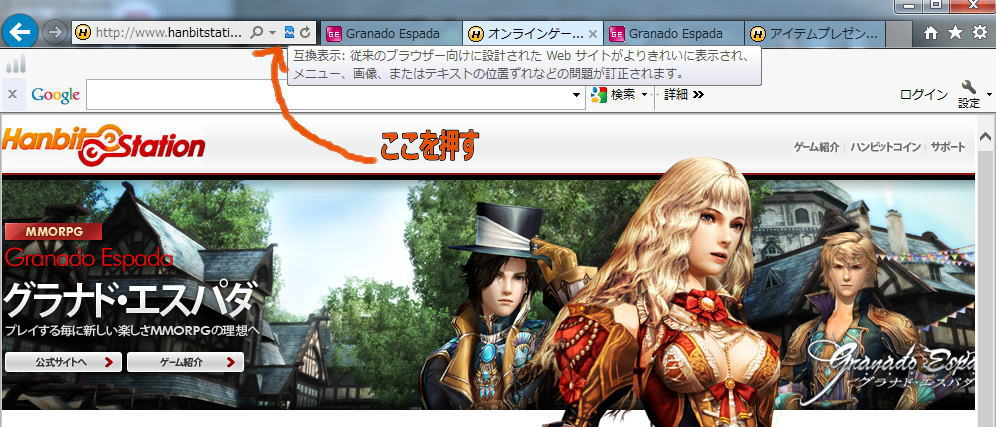Open Favorites with the star icon

[x=955, y=33]
